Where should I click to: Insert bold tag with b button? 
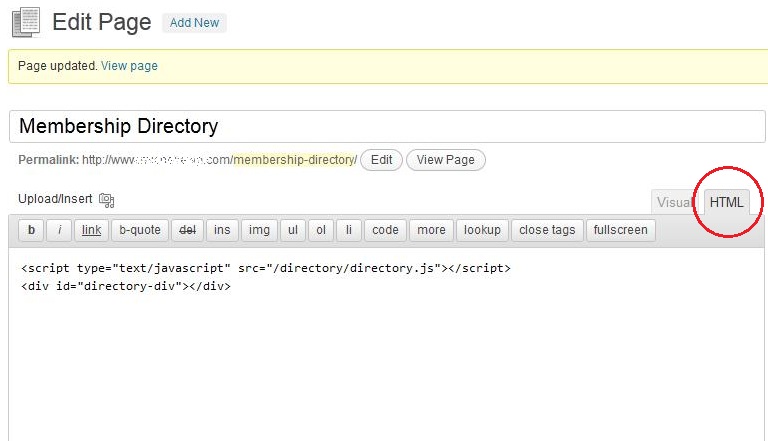31,230
